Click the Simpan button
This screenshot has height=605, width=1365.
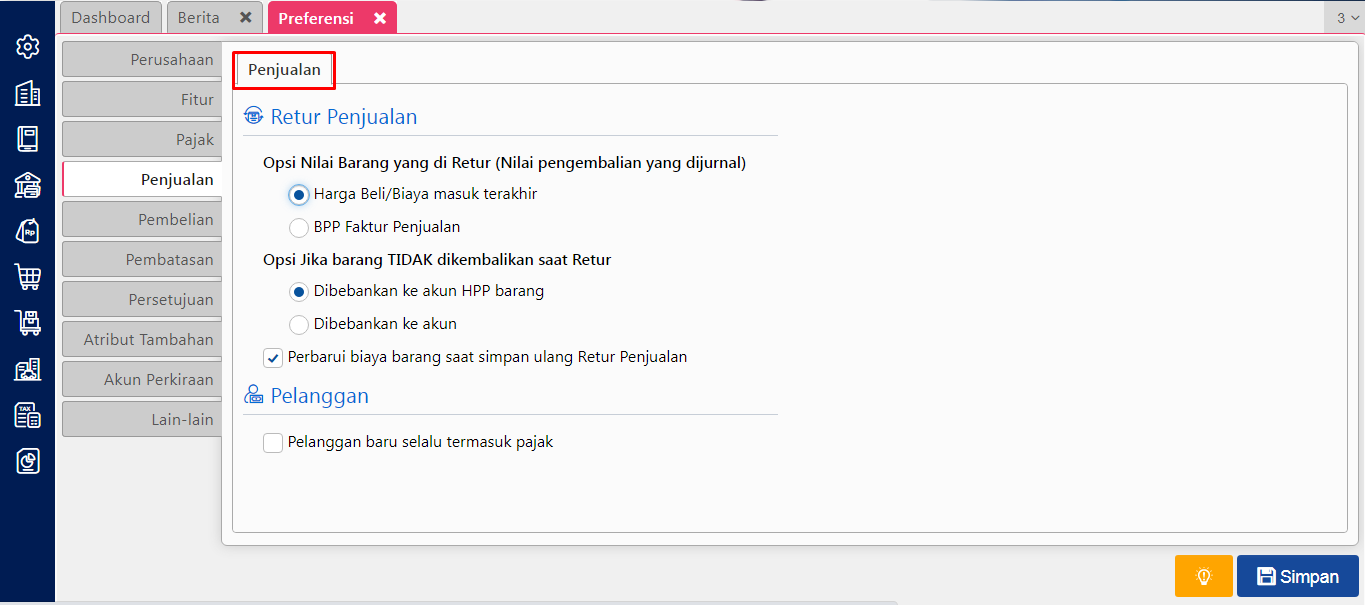[1297, 576]
